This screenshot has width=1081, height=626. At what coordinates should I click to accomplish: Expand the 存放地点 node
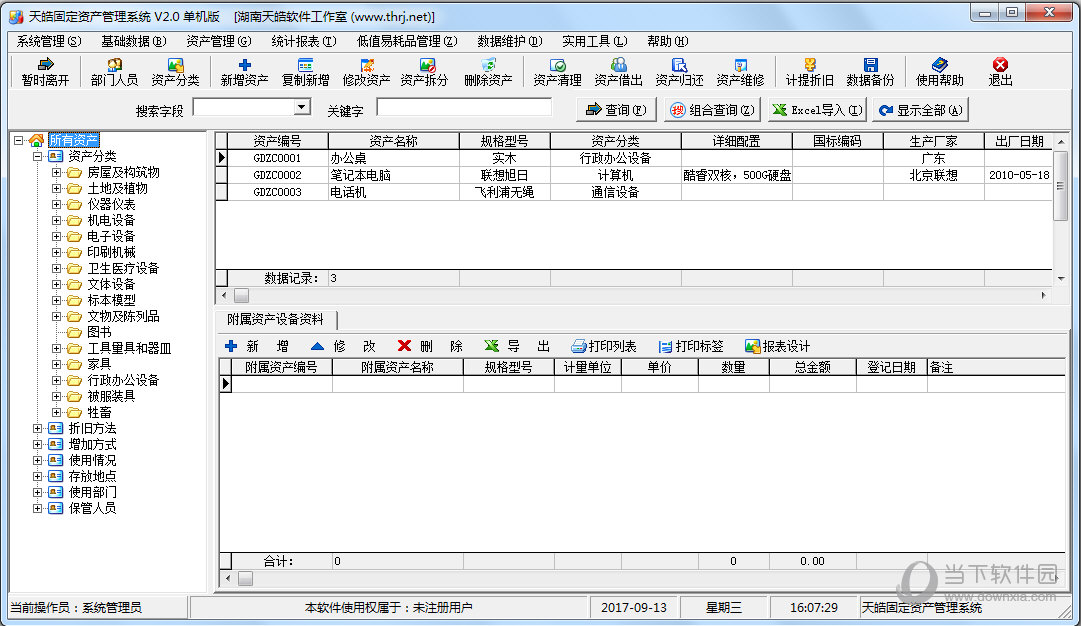tap(38, 476)
